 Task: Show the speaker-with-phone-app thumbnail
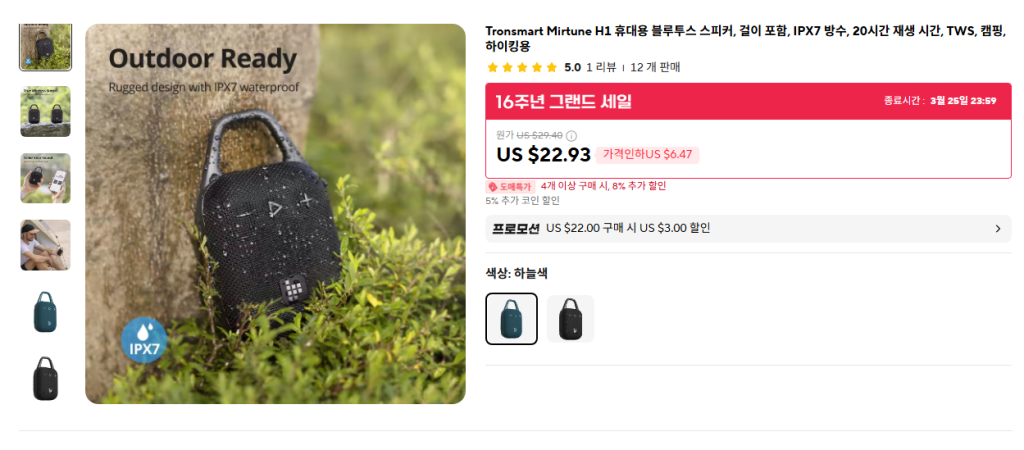(45, 178)
